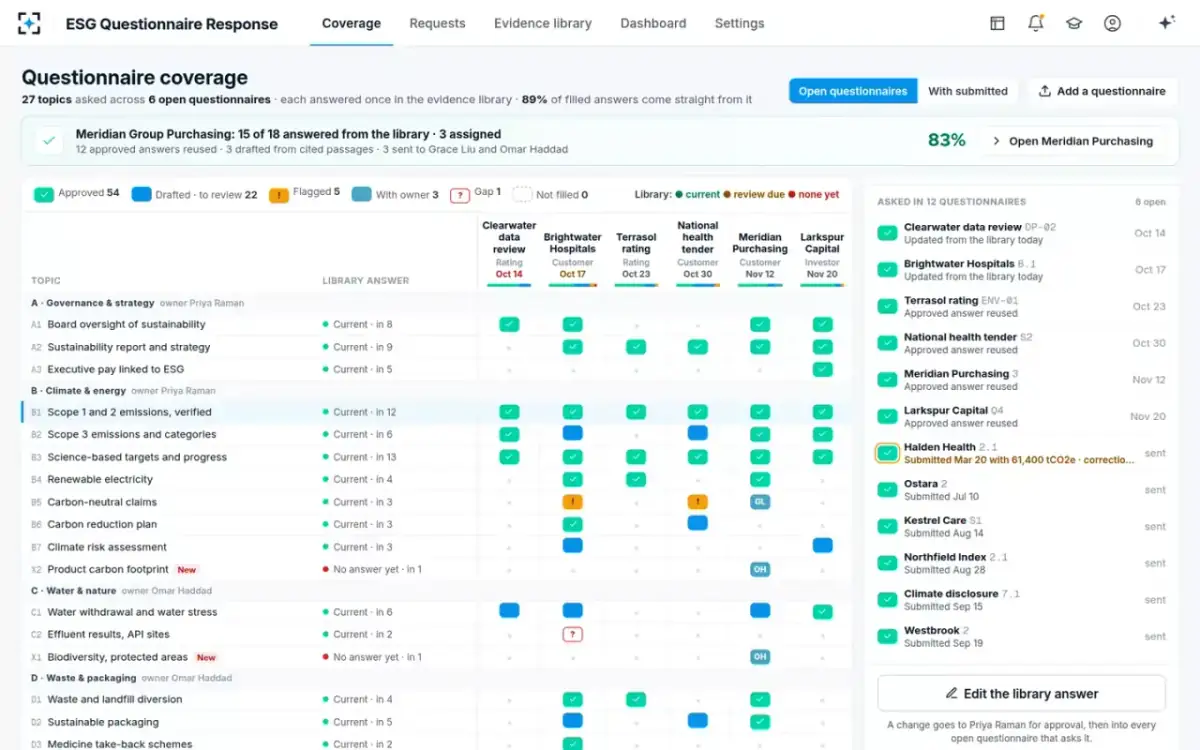Toggle the Flagged 5 legend filter
Screen dimensions: 1200x750
[305, 195]
